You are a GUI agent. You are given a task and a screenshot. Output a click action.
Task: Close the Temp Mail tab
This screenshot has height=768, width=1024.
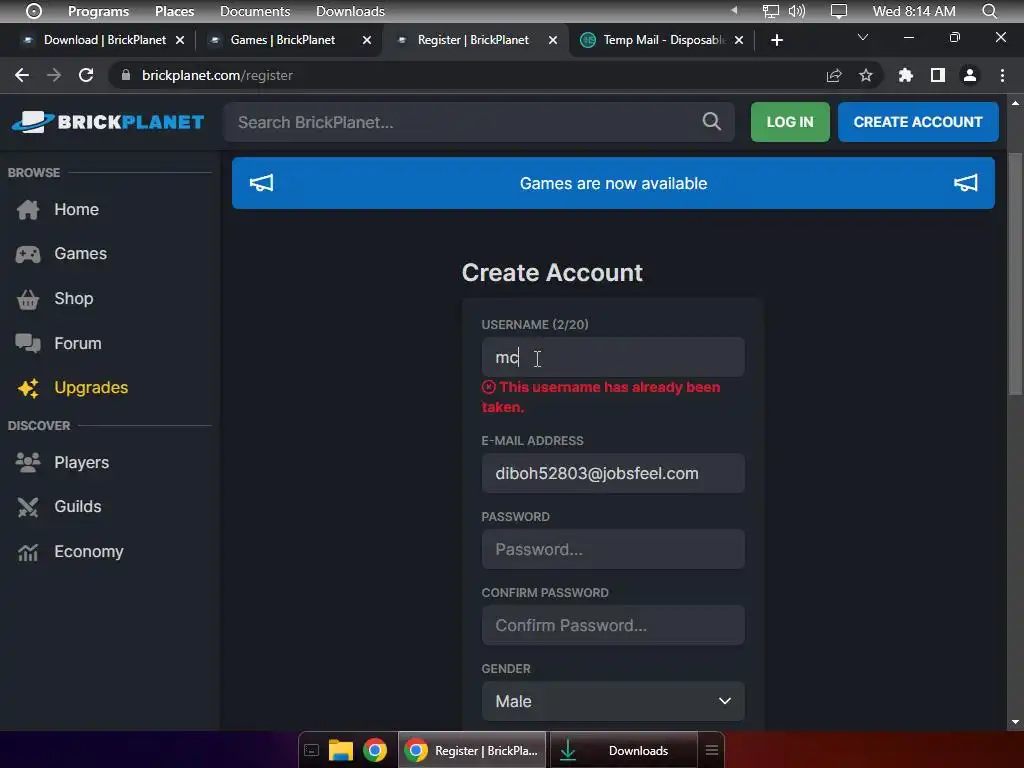pyautogui.click(x=739, y=40)
